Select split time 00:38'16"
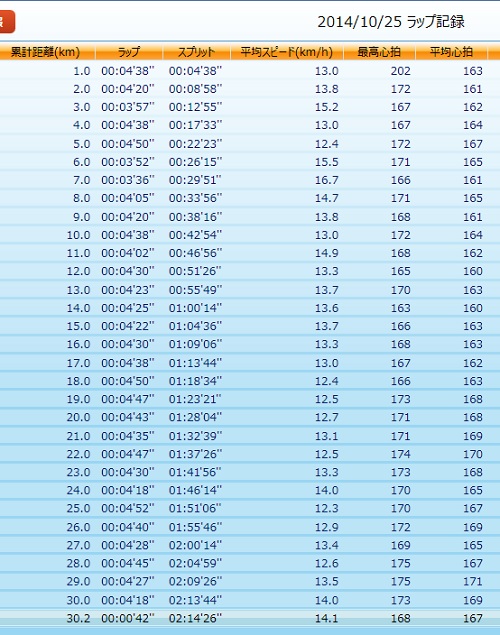Image resolution: width=500 pixels, height=635 pixels. 195,217
